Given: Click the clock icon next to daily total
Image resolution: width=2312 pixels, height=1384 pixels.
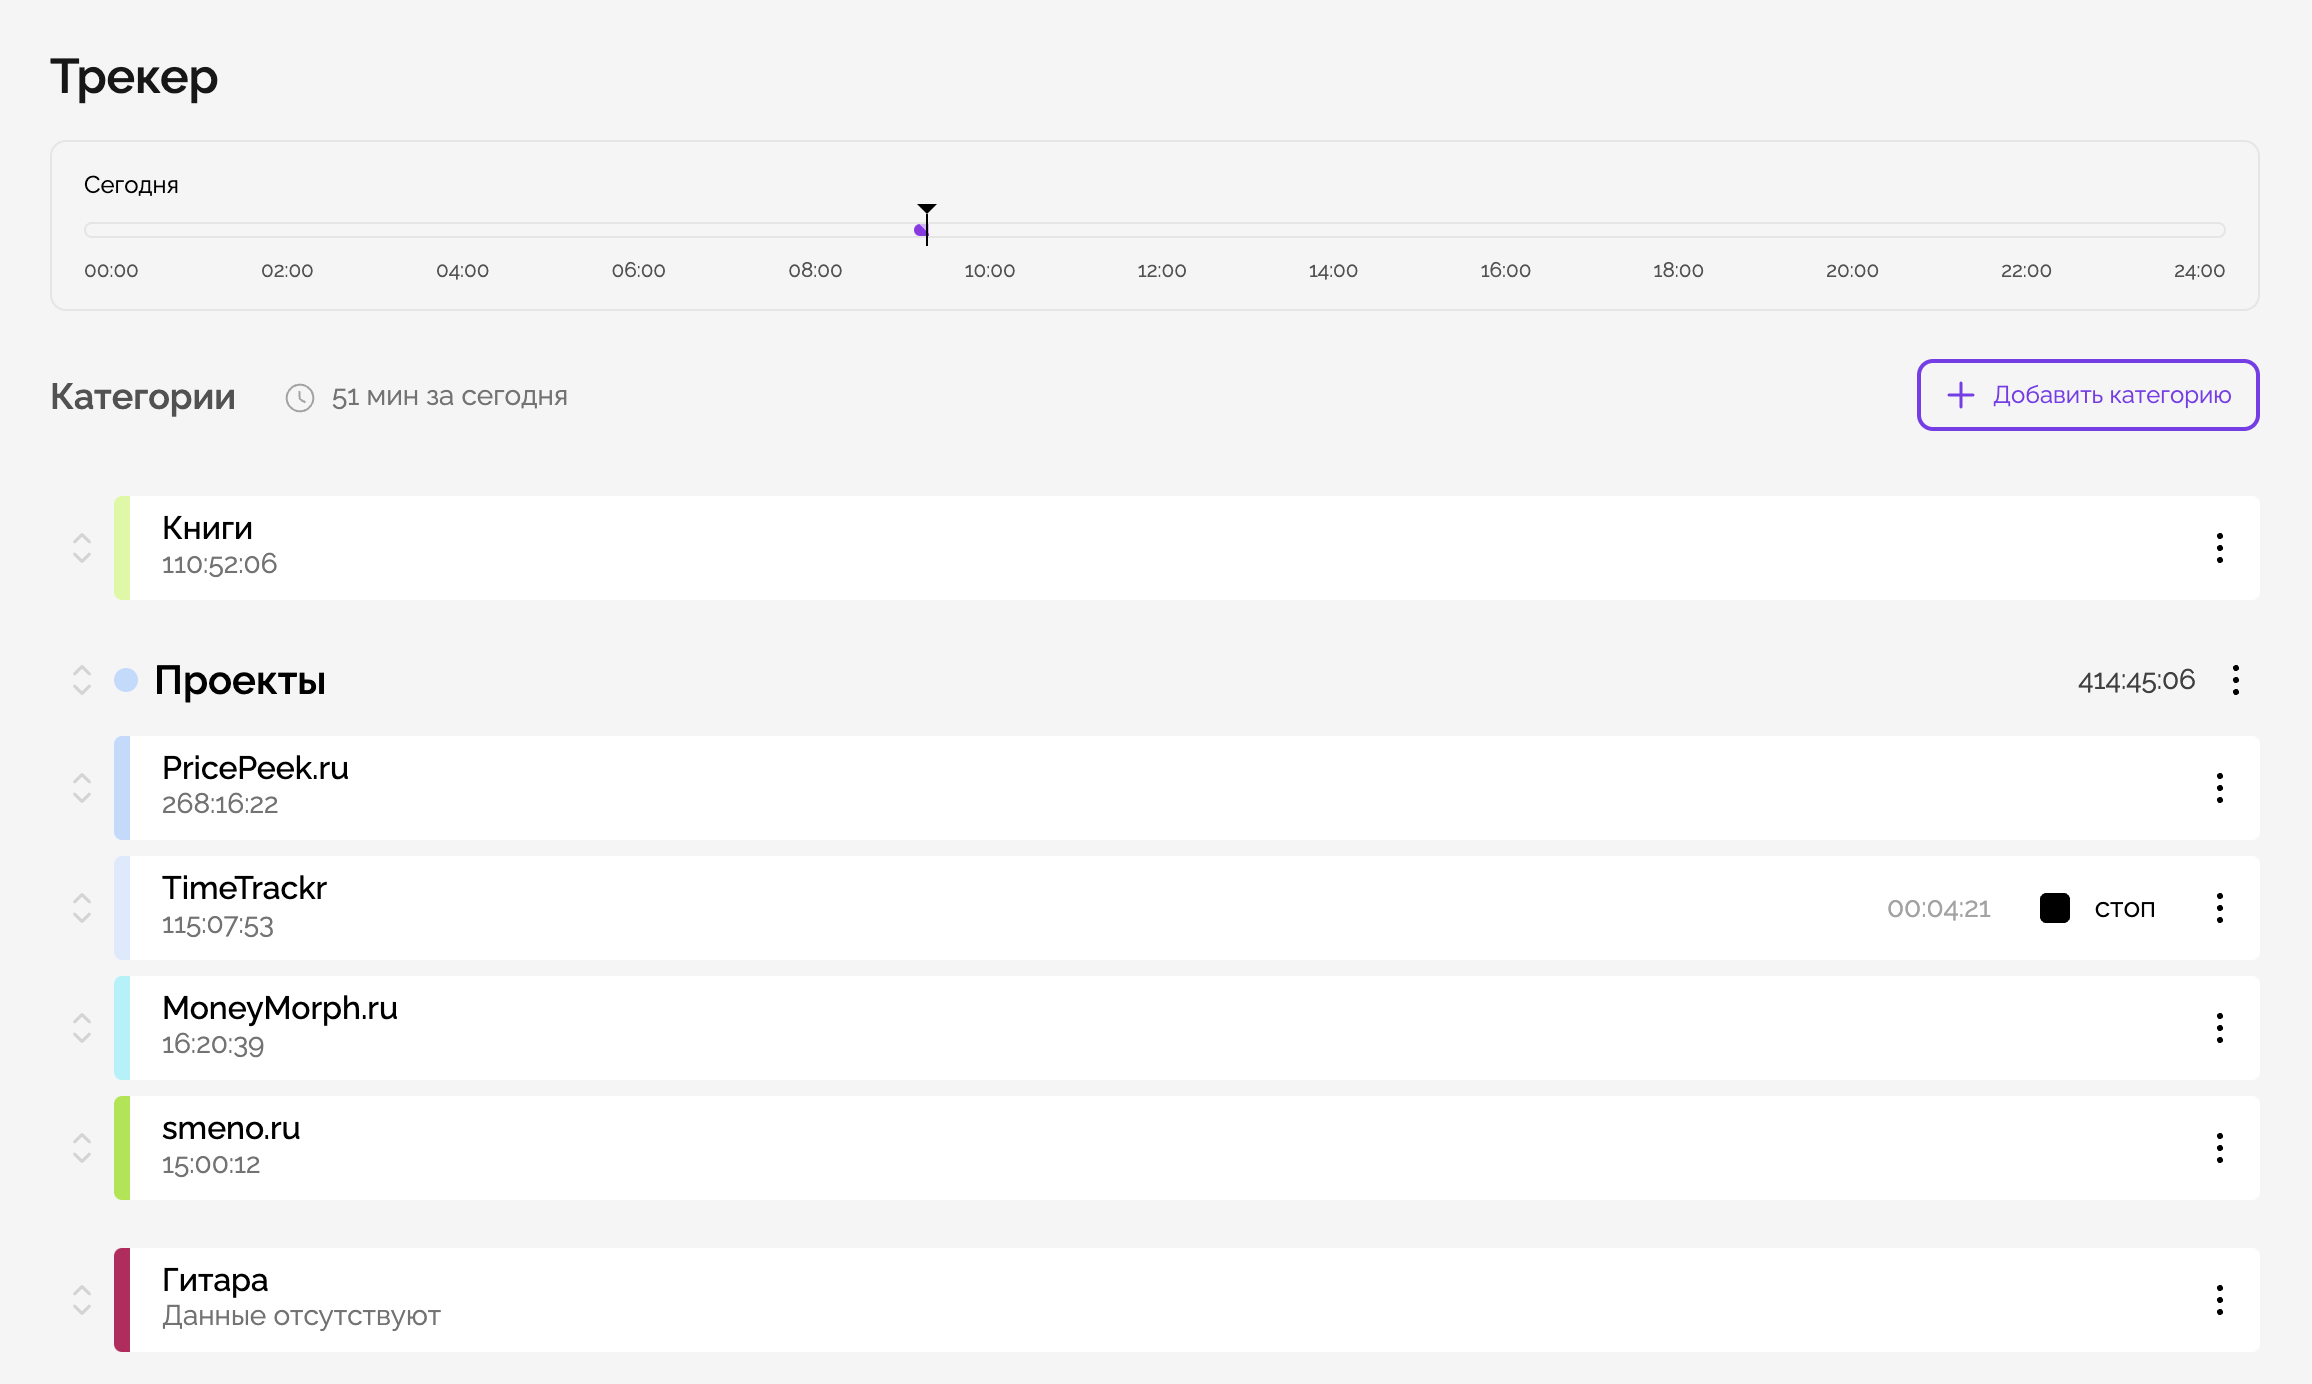Looking at the screenshot, I should [x=301, y=396].
